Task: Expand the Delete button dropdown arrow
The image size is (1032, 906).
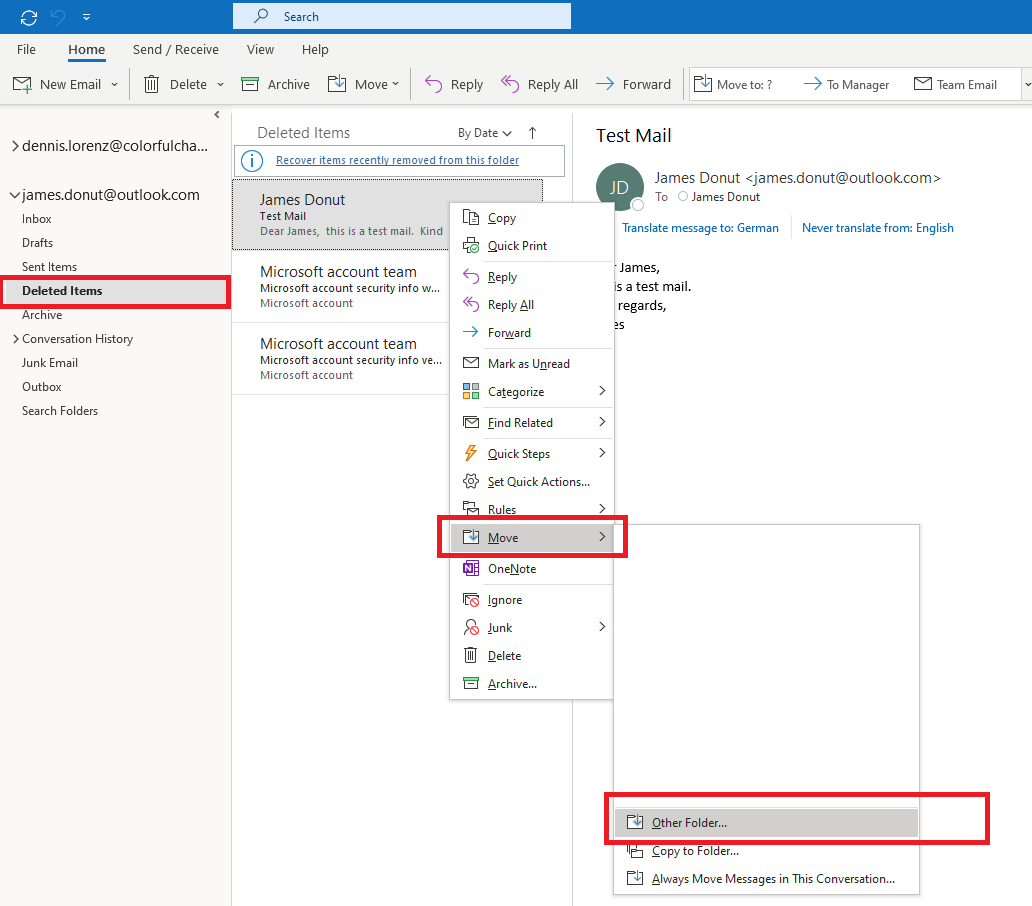Action: tap(220, 84)
